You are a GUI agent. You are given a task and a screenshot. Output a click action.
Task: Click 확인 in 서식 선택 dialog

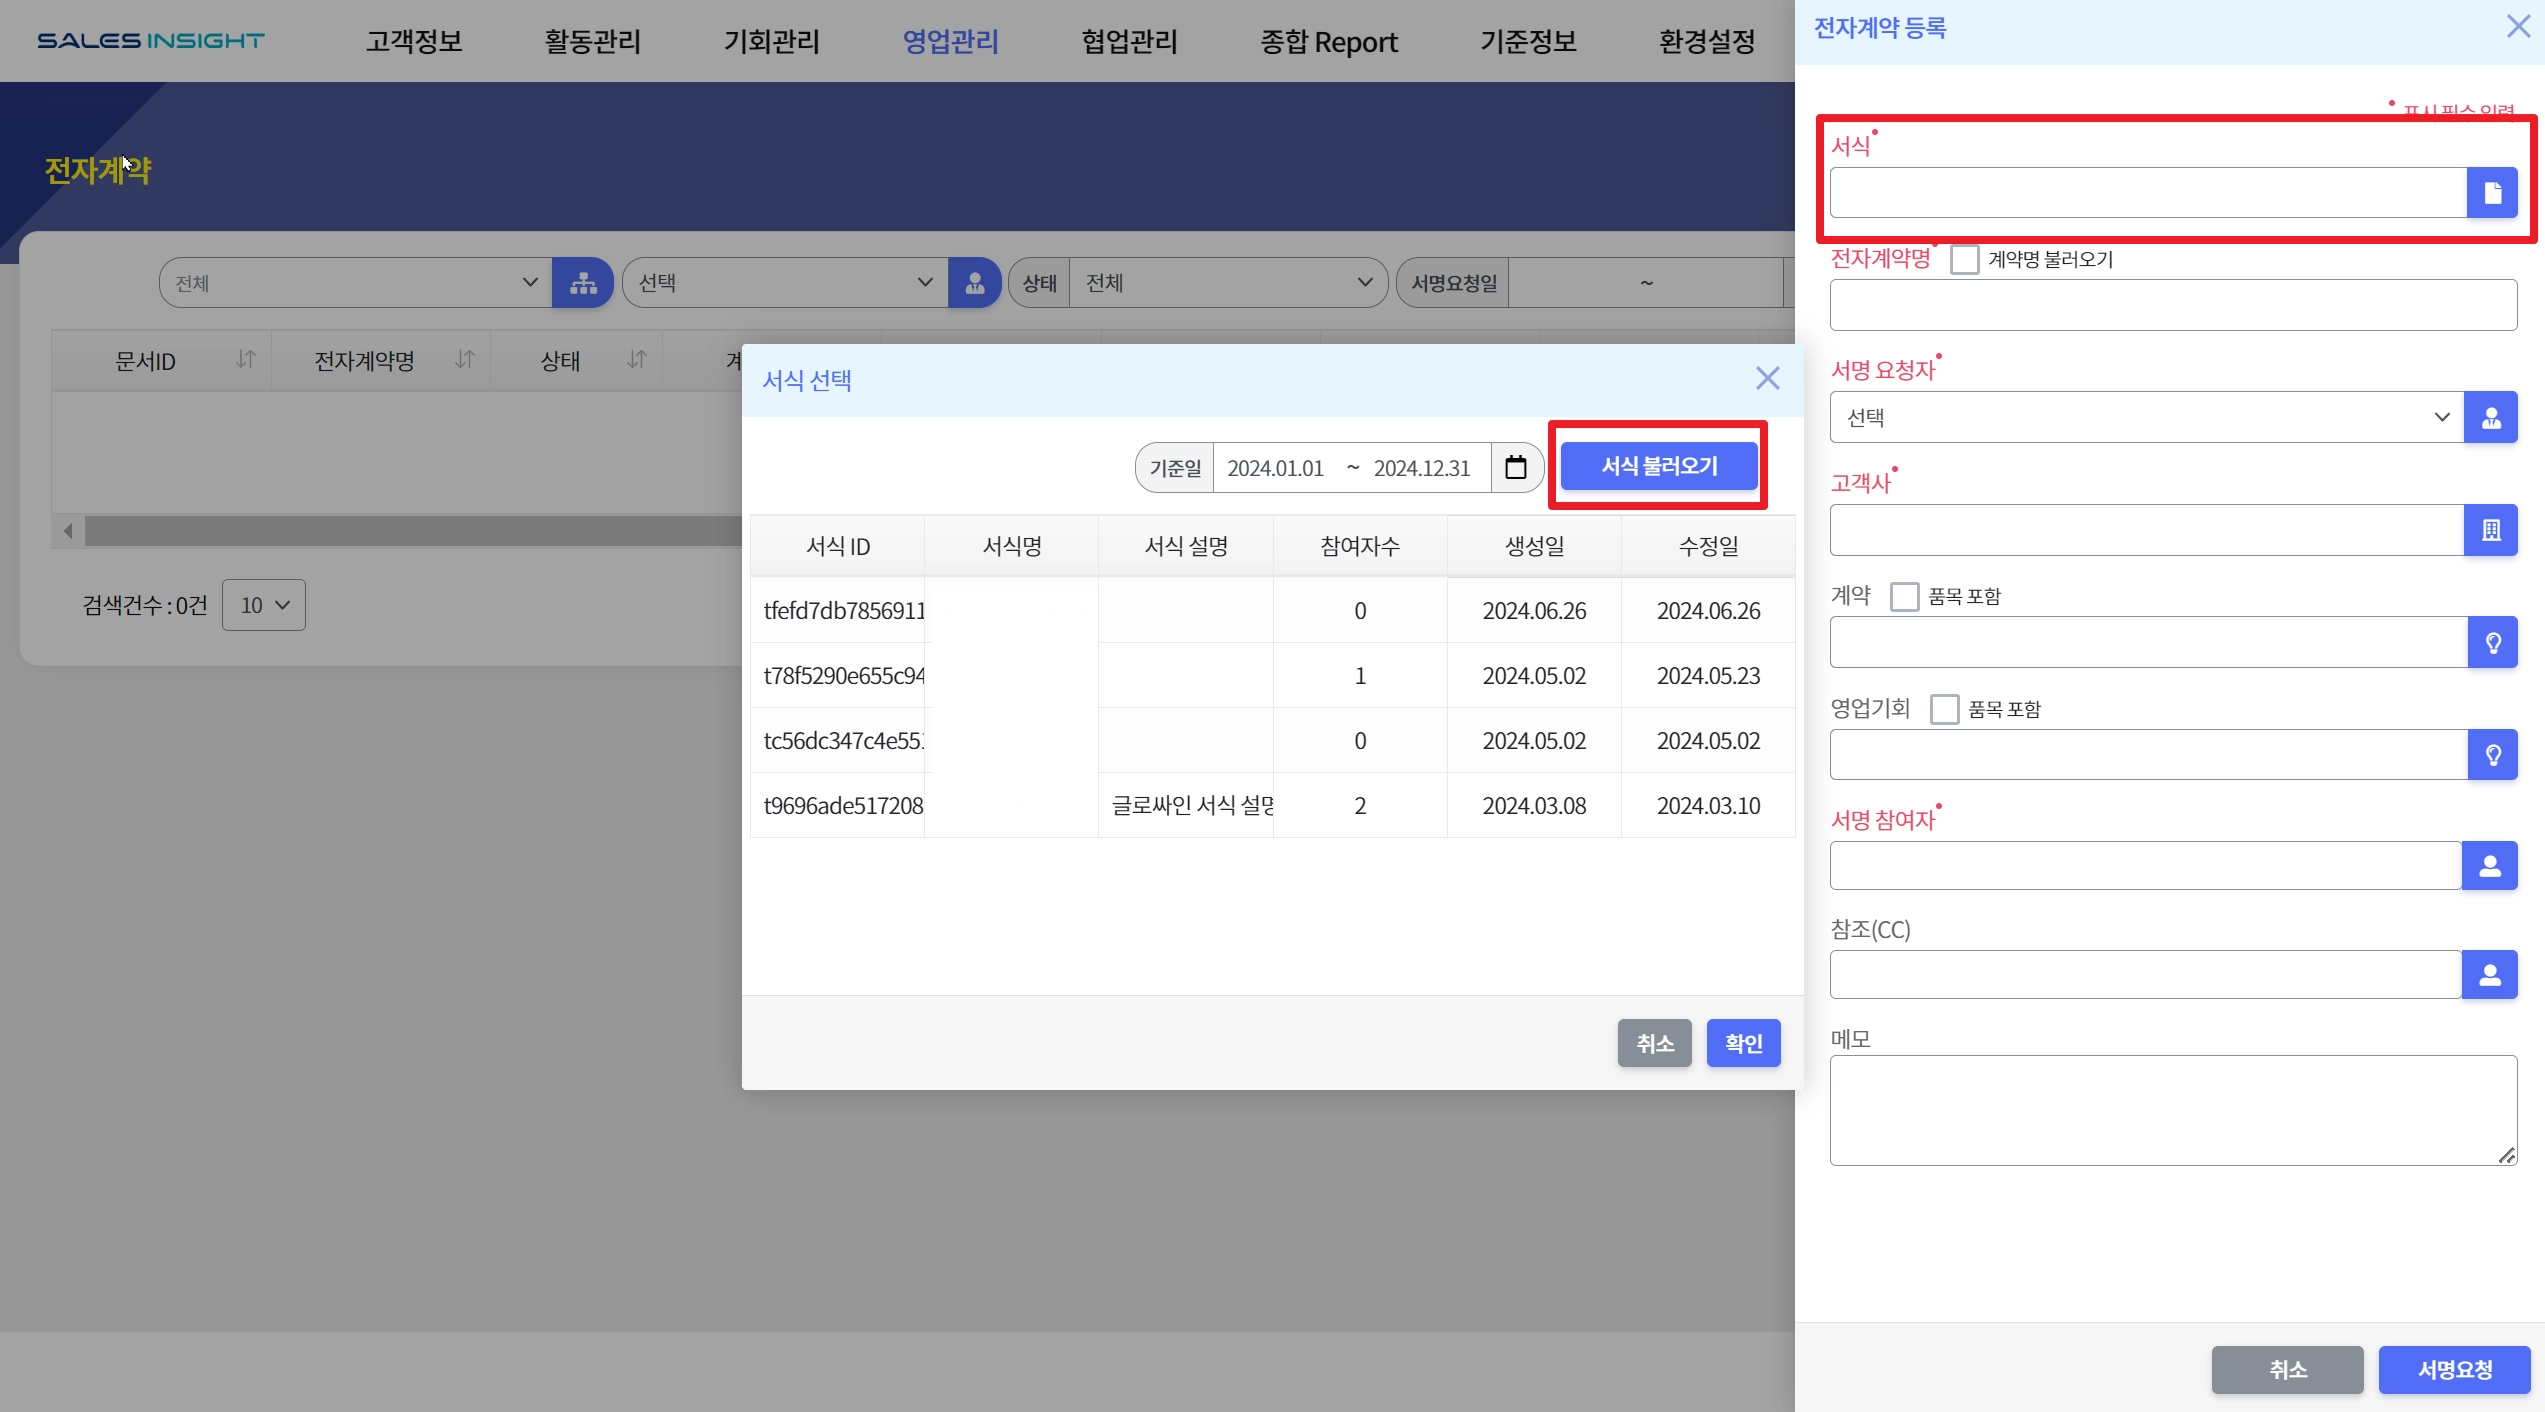click(x=1743, y=1043)
